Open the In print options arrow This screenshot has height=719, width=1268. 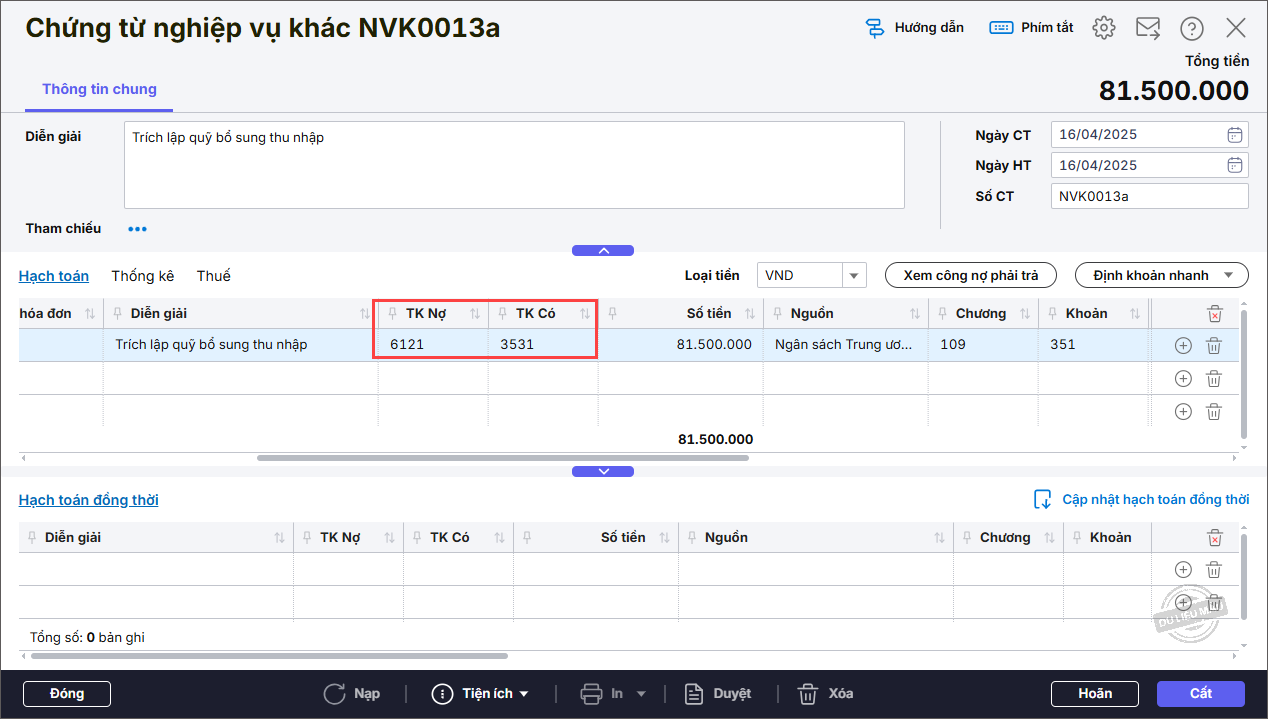(642, 694)
